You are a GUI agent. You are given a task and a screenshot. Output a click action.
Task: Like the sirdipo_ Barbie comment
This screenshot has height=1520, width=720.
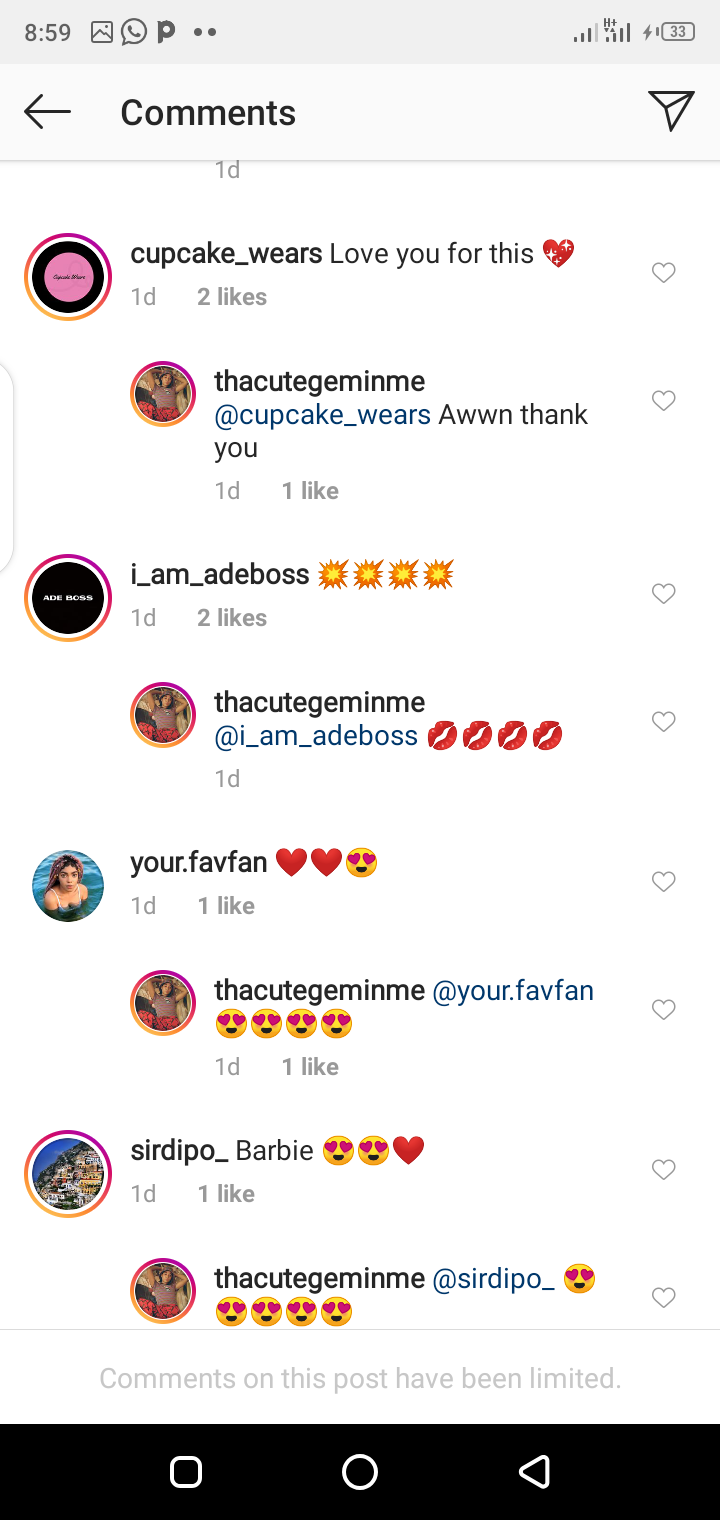coord(664,1169)
